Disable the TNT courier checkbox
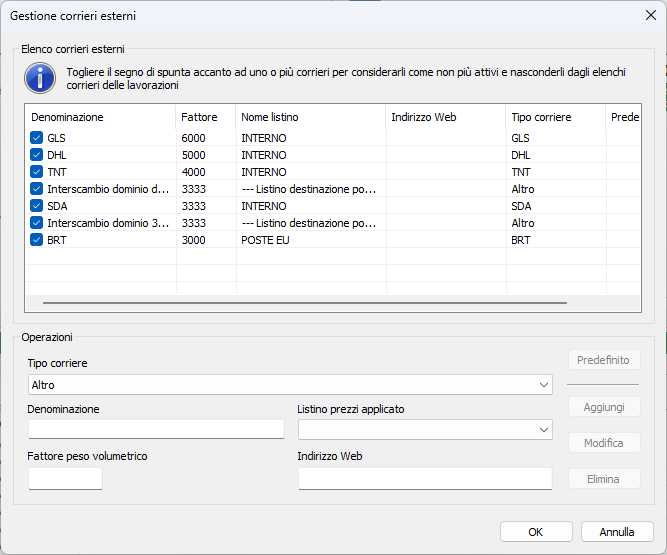Viewport: 667px width, 555px height. point(37,172)
